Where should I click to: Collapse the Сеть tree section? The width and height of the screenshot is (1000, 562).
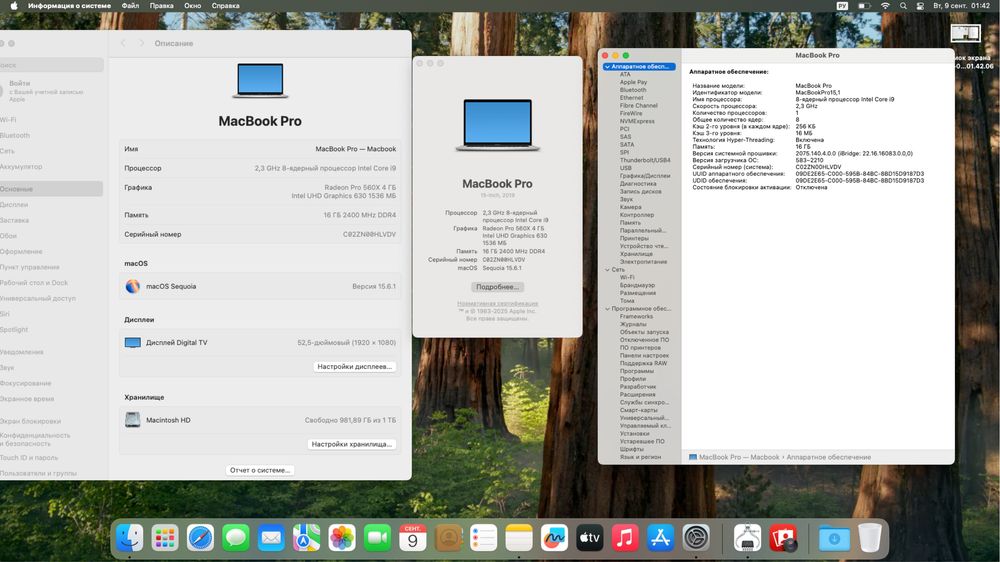point(607,270)
